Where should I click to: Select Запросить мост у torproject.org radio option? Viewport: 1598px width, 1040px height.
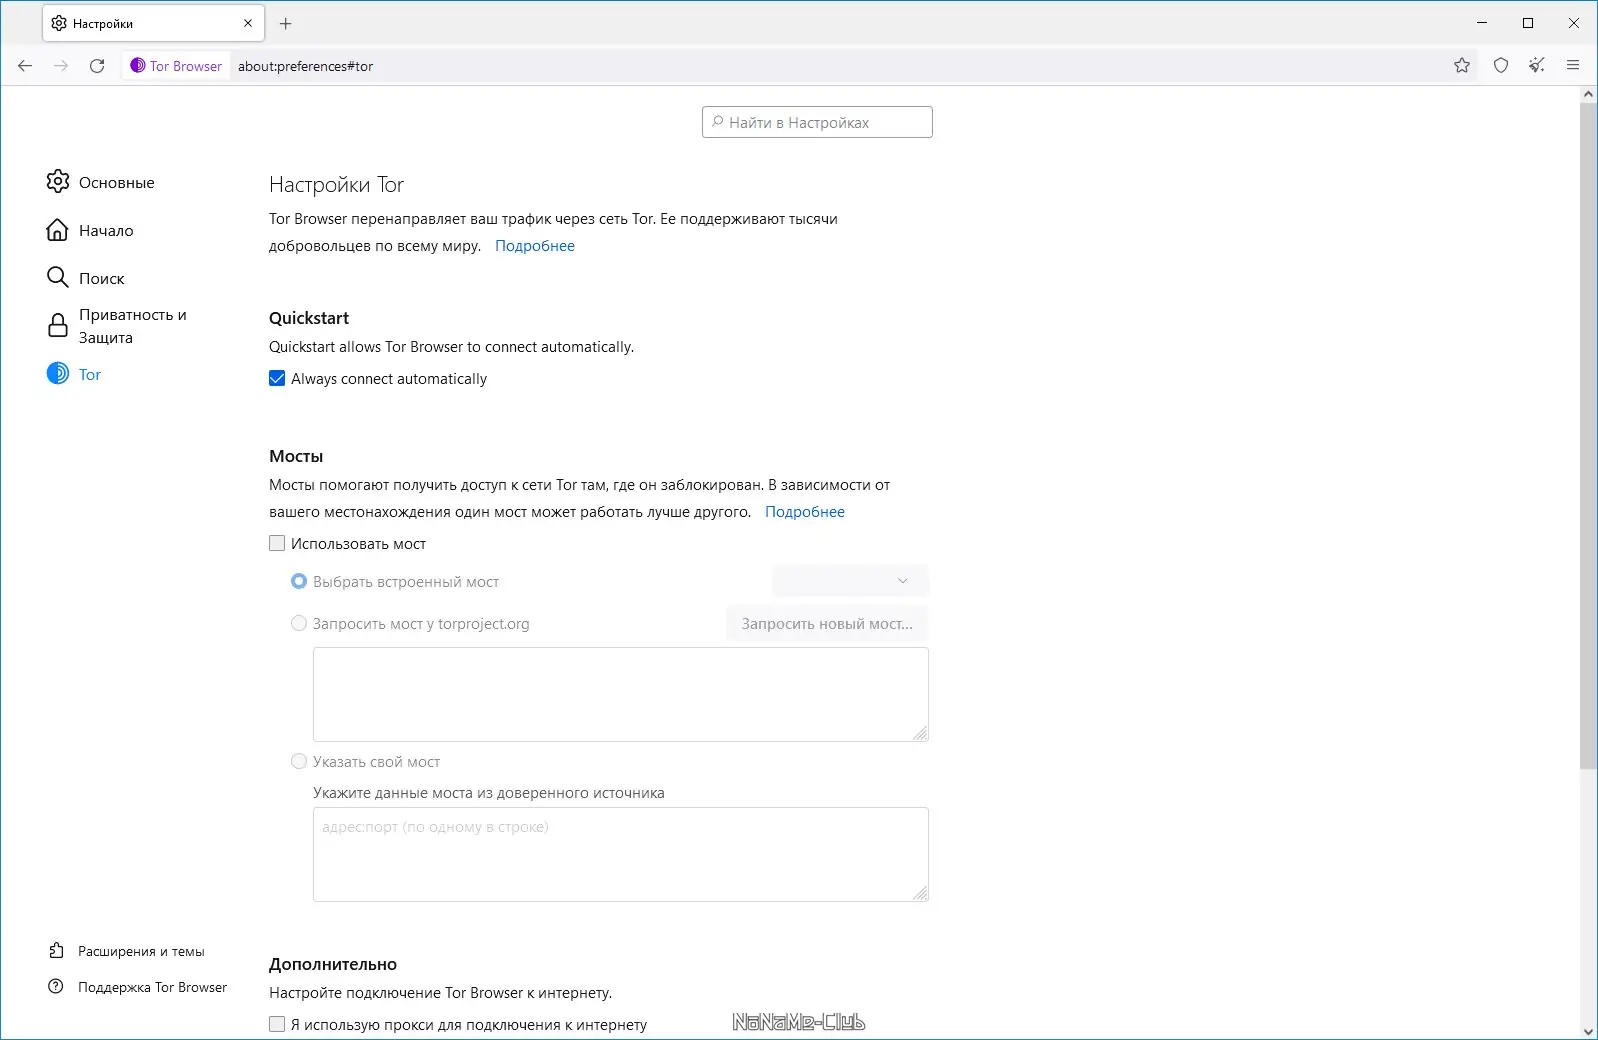[299, 623]
